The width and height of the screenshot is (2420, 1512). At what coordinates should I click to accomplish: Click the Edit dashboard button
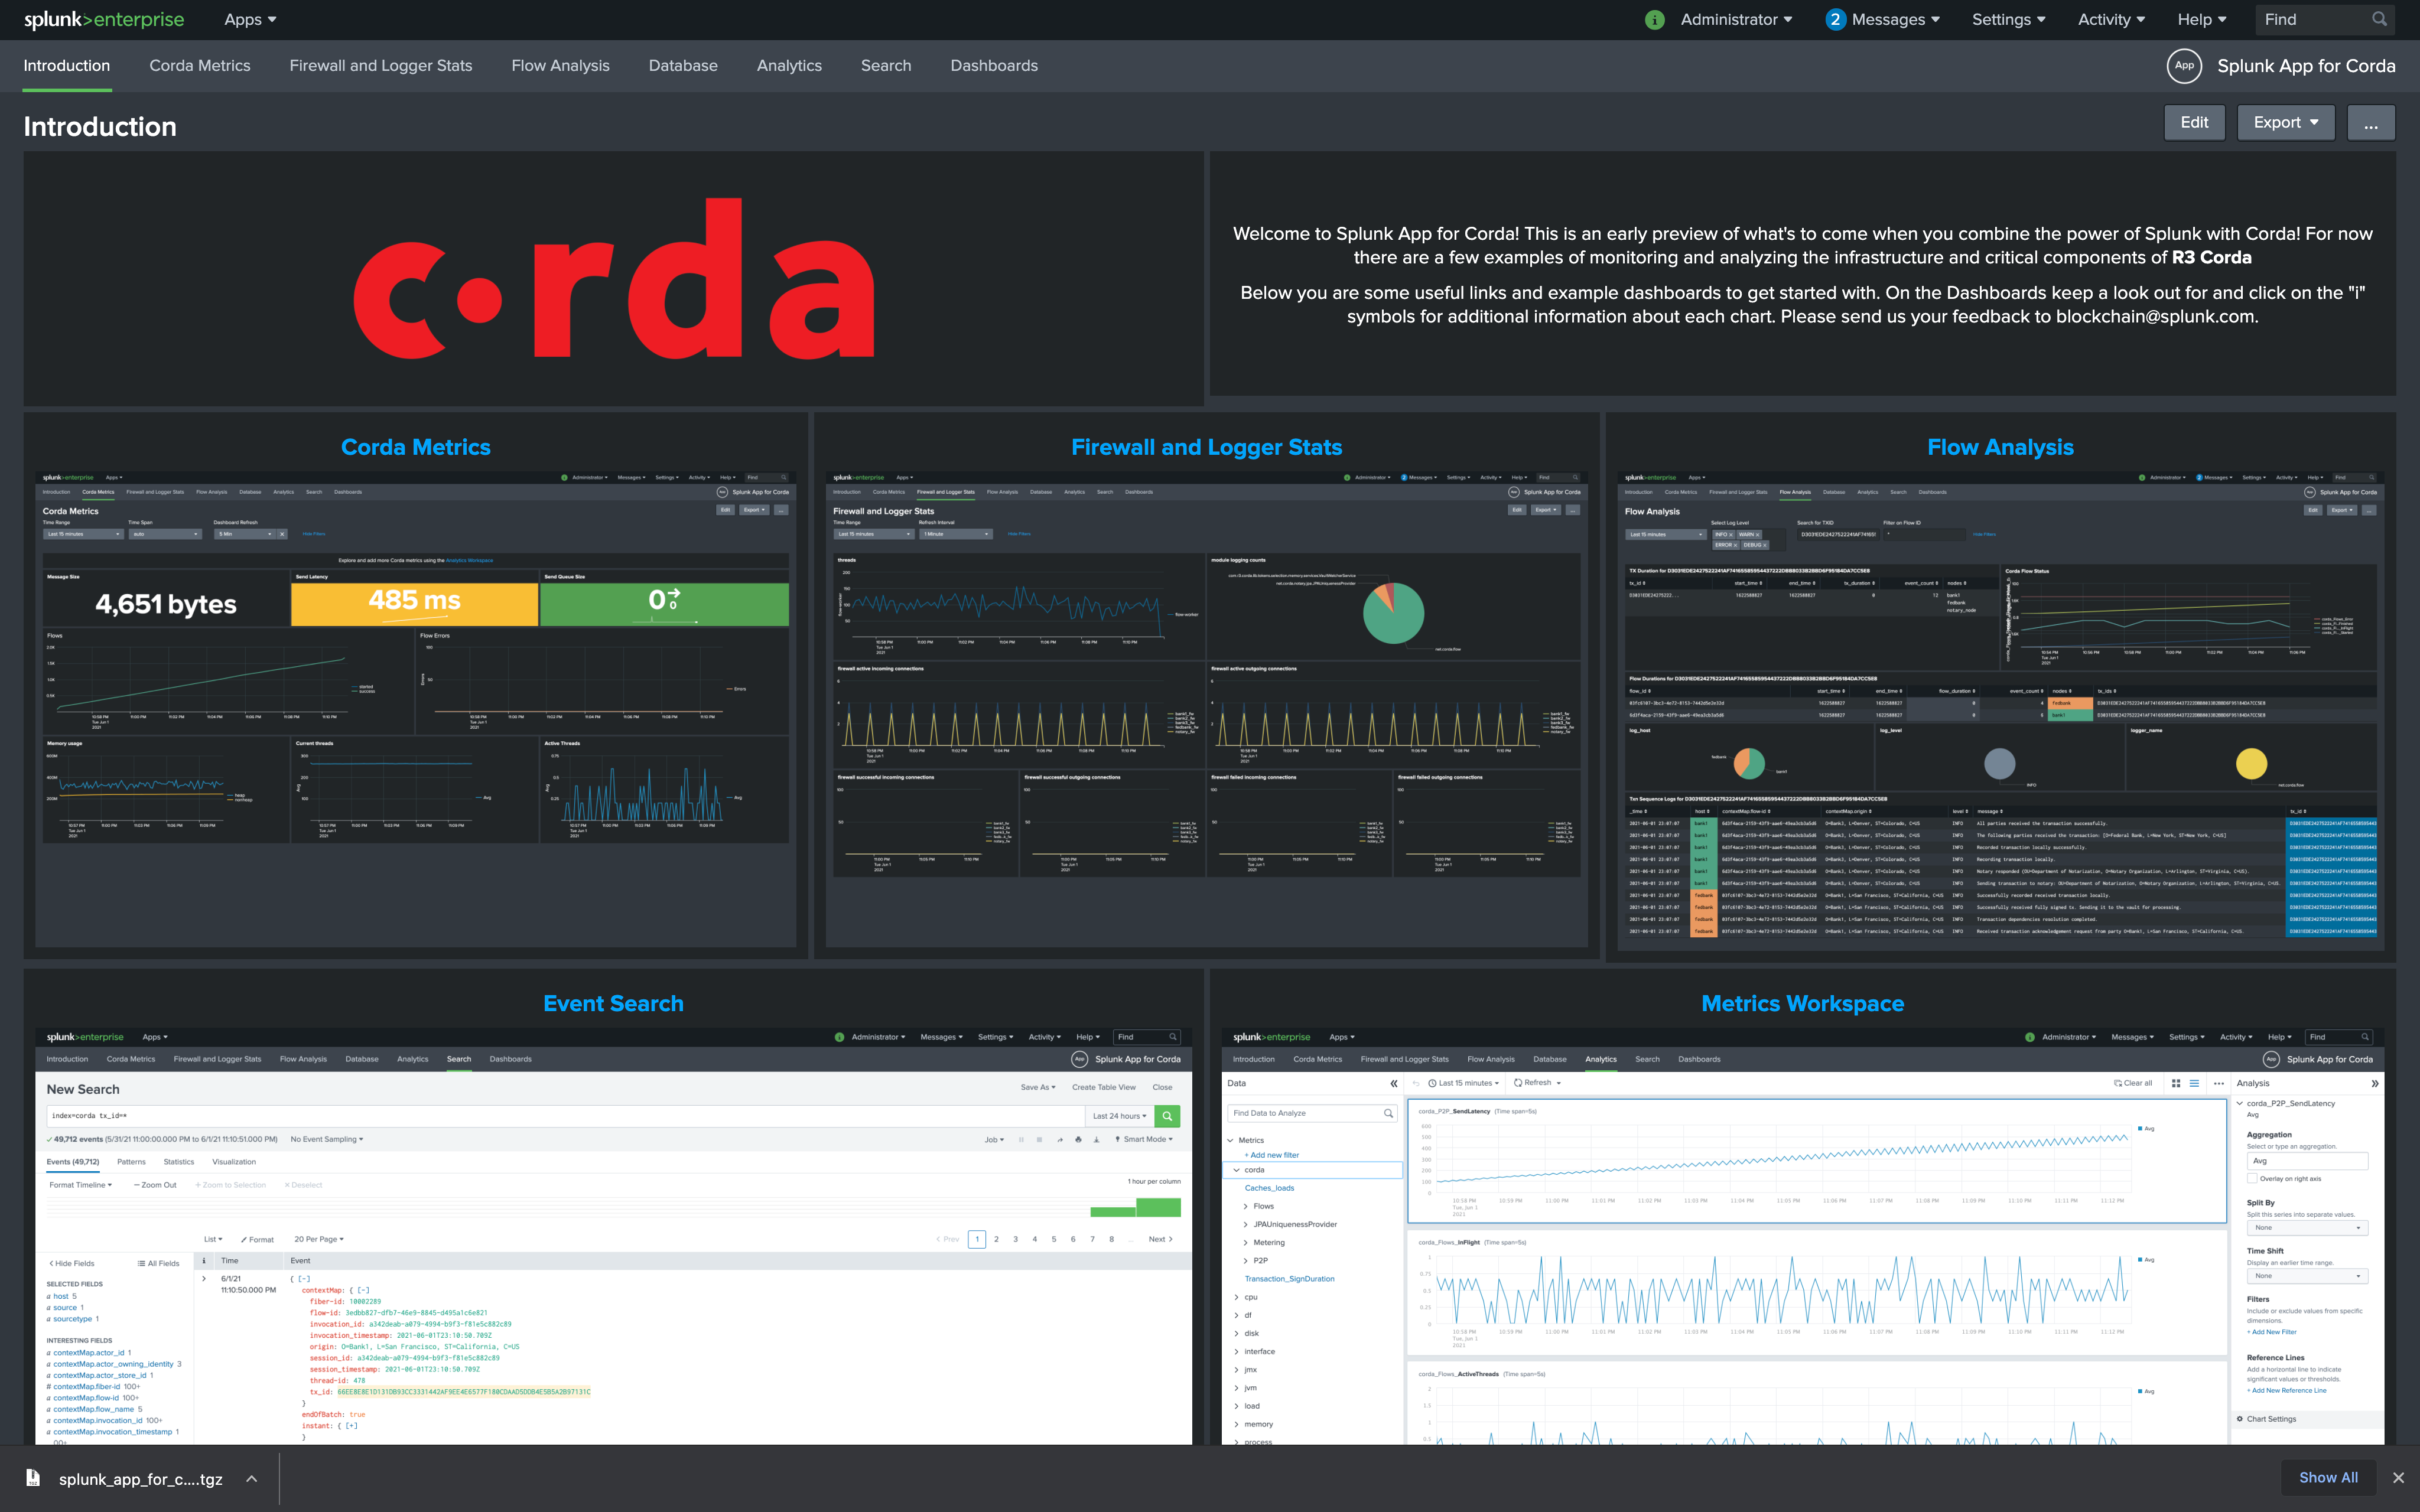pyautogui.click(x=2194, y=123)
